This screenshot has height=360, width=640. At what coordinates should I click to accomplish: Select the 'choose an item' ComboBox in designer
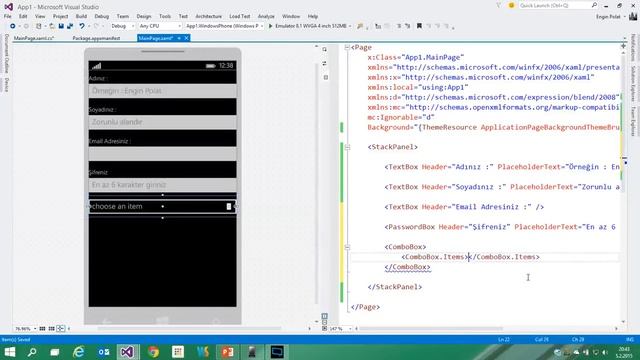[162, 207]
